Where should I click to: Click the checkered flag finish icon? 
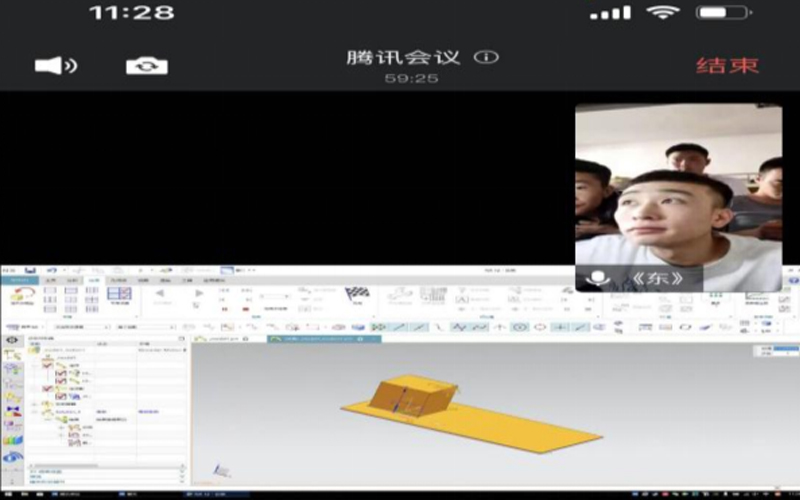click(x=358, y=292)
